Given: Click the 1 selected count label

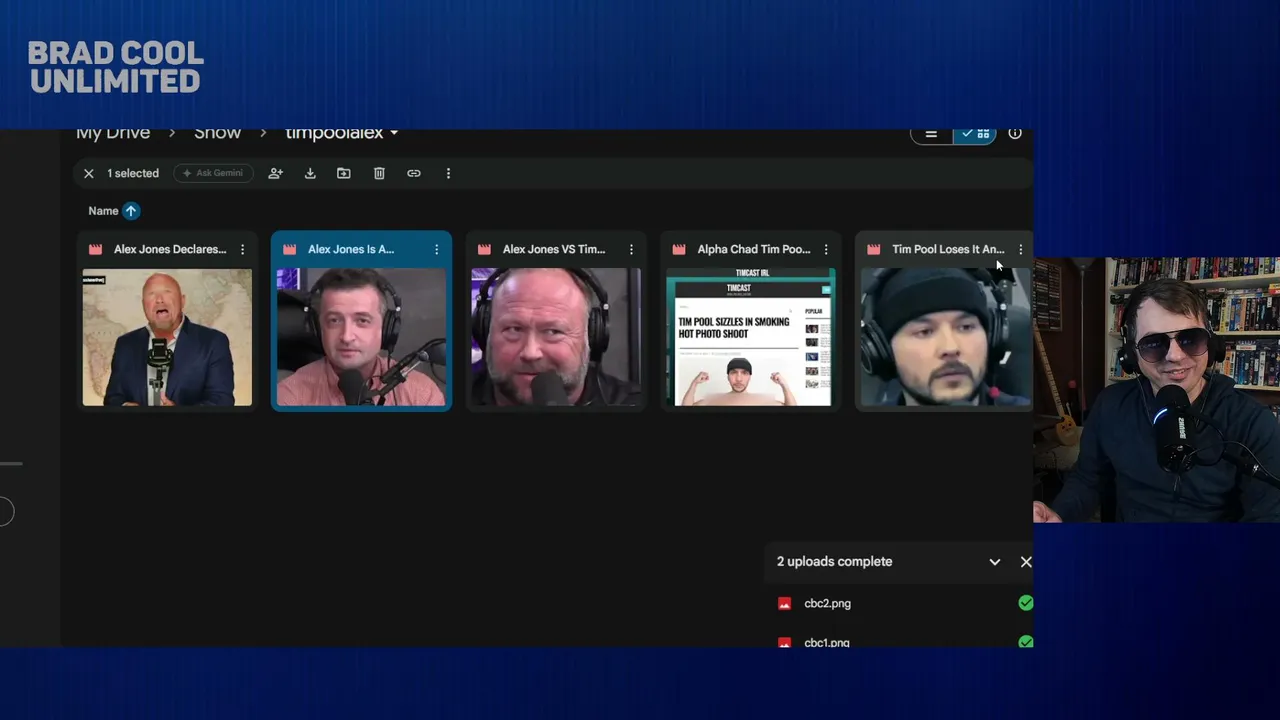Looking at the screenshot, I should [x=133, y=174].
